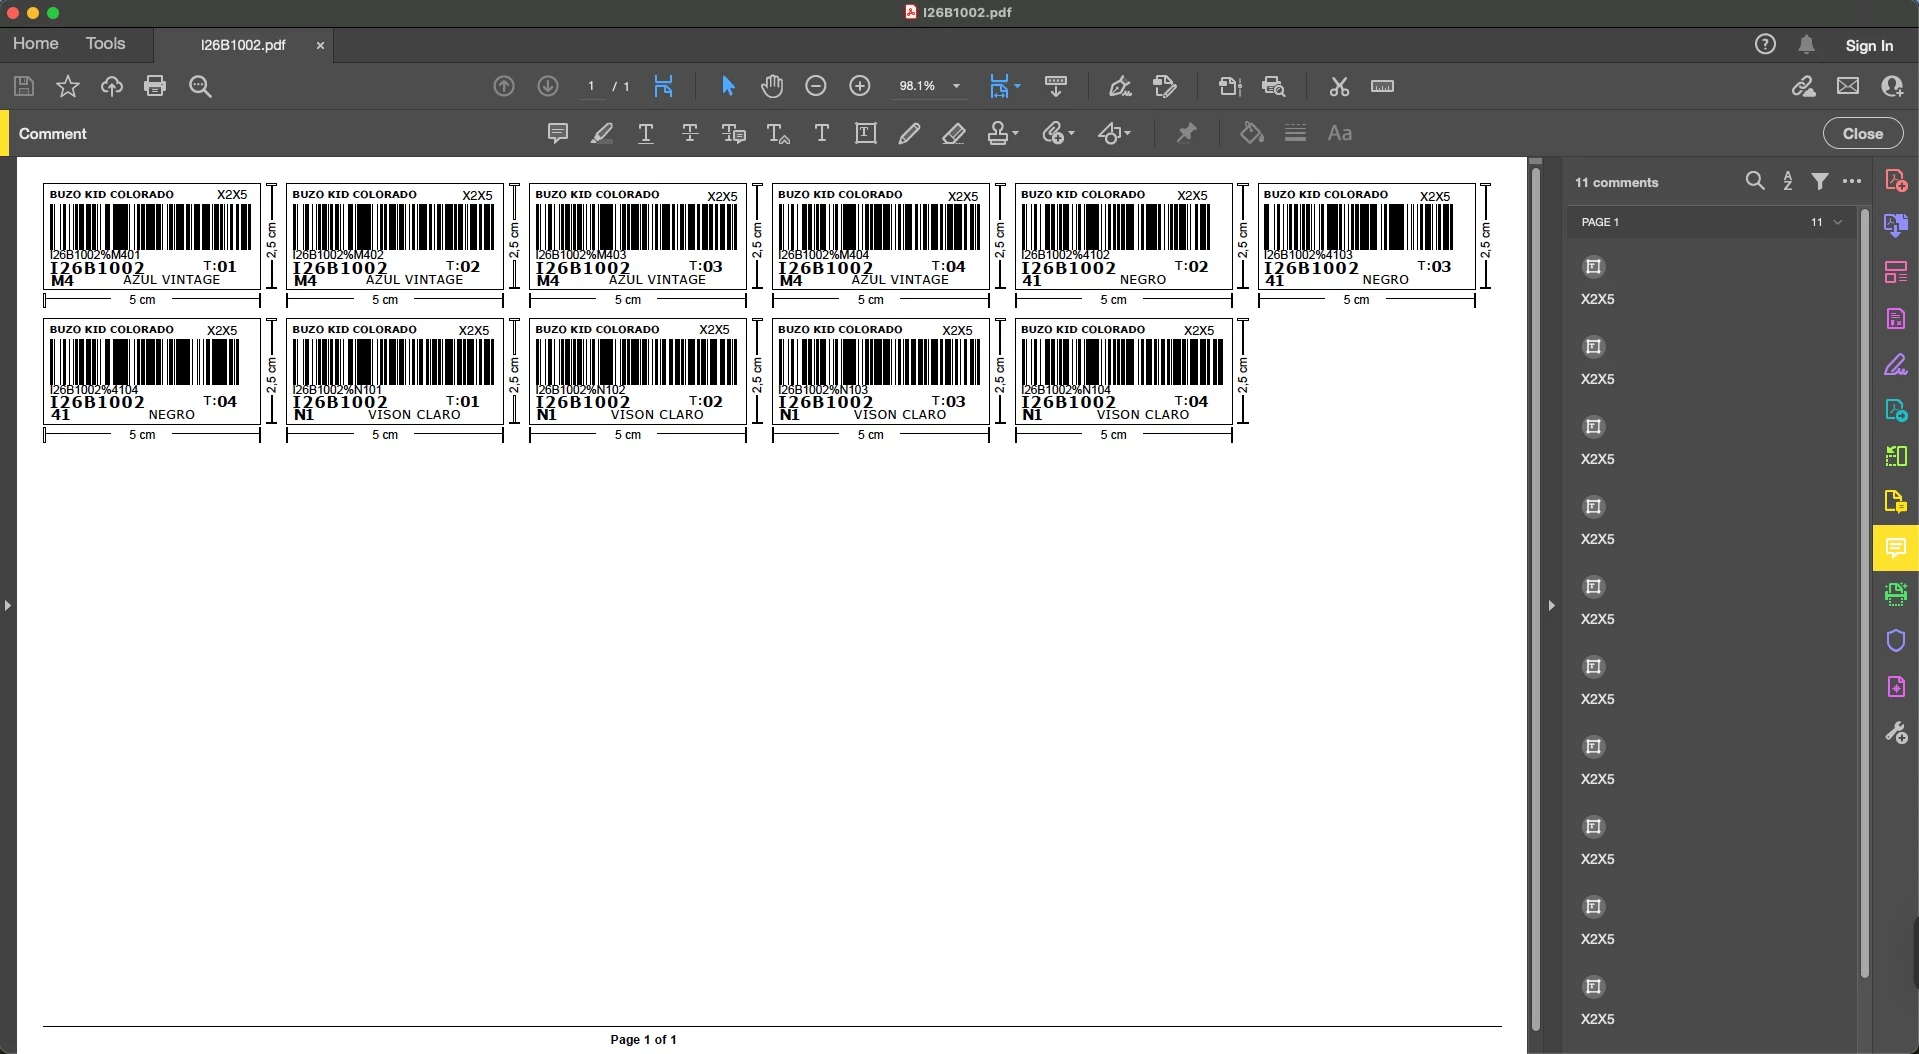Open the comments options three-dot menu

pos(1852,181)
